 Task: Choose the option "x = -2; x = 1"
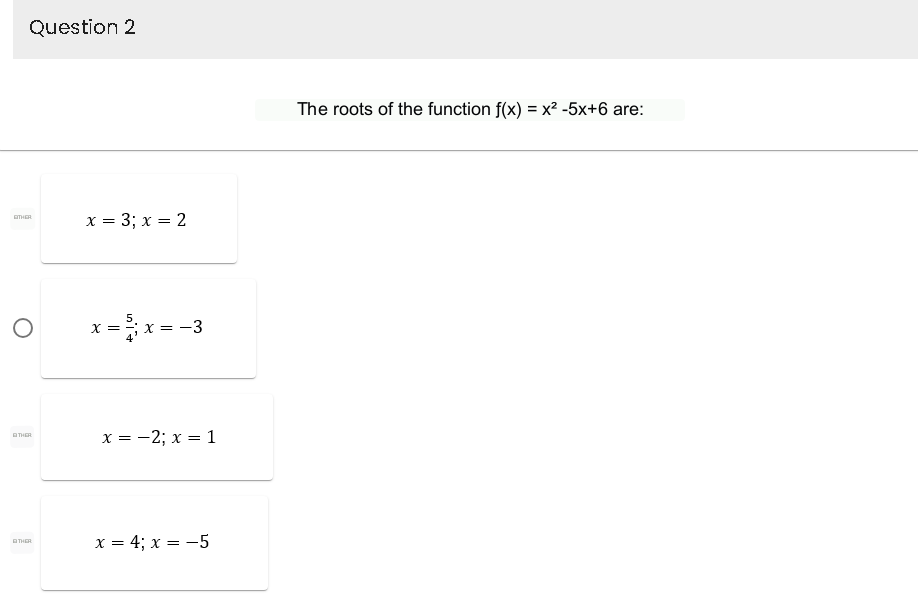click(157, 437)
